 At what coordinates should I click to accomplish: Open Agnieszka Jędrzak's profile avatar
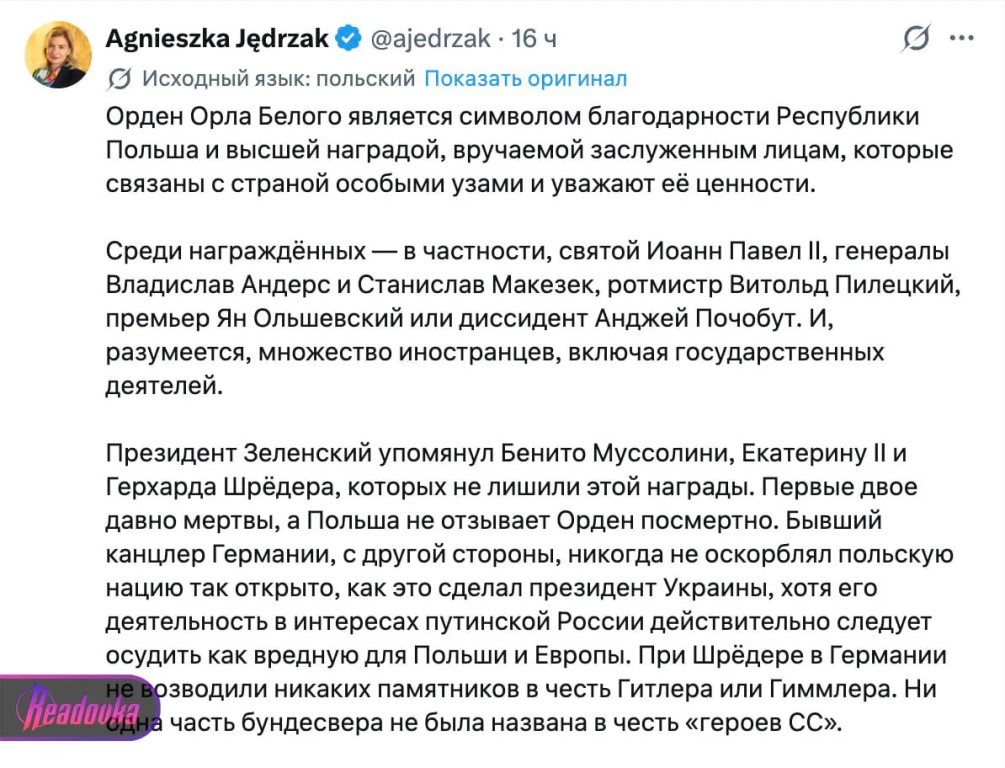(58, 55)
